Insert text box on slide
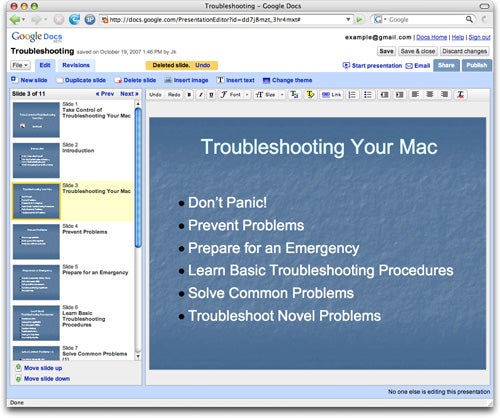This screenshot has height=418, width=500. click(235, 80)
